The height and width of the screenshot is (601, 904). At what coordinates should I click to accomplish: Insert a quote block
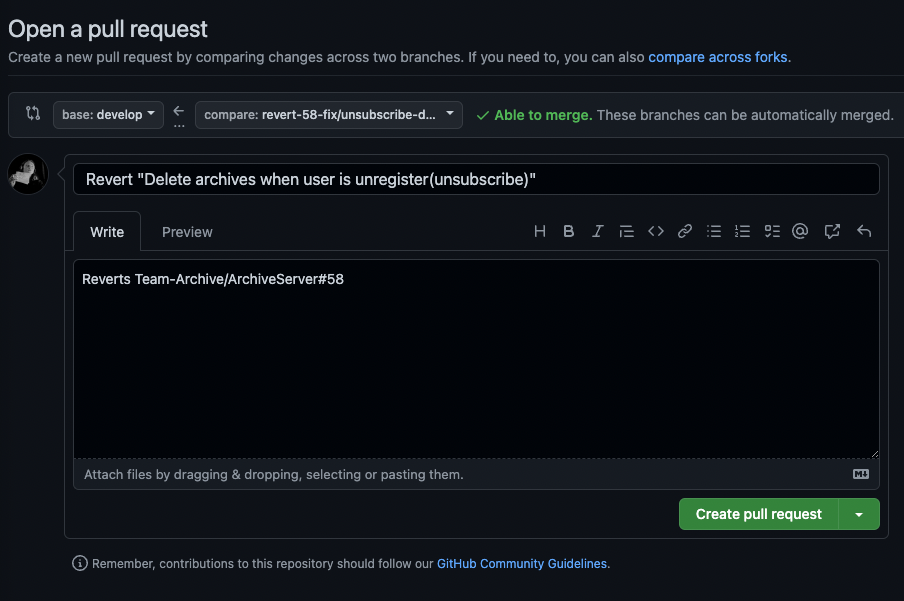click(626, 231)
